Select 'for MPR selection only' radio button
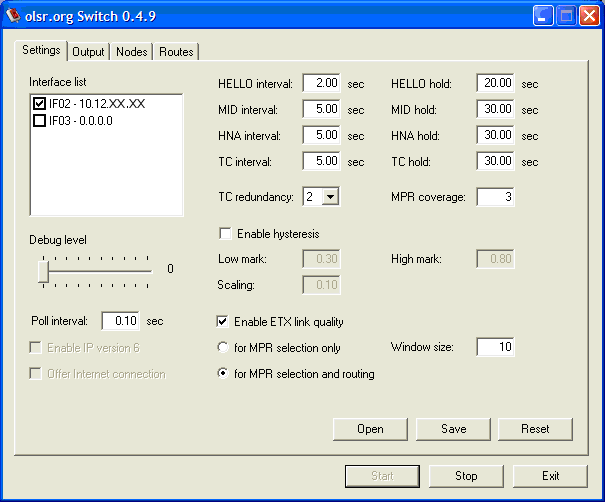The image size is (605, 502). [225, 348]
